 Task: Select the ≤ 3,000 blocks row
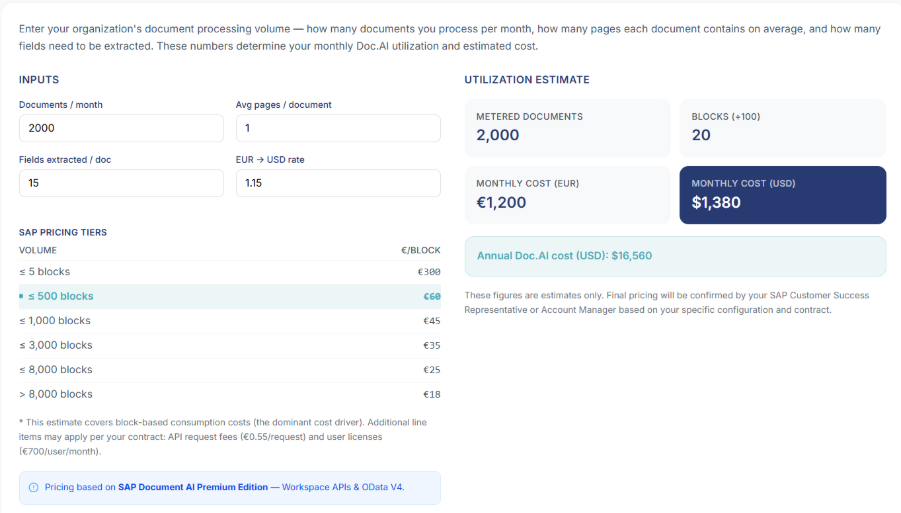pos(230,345)
